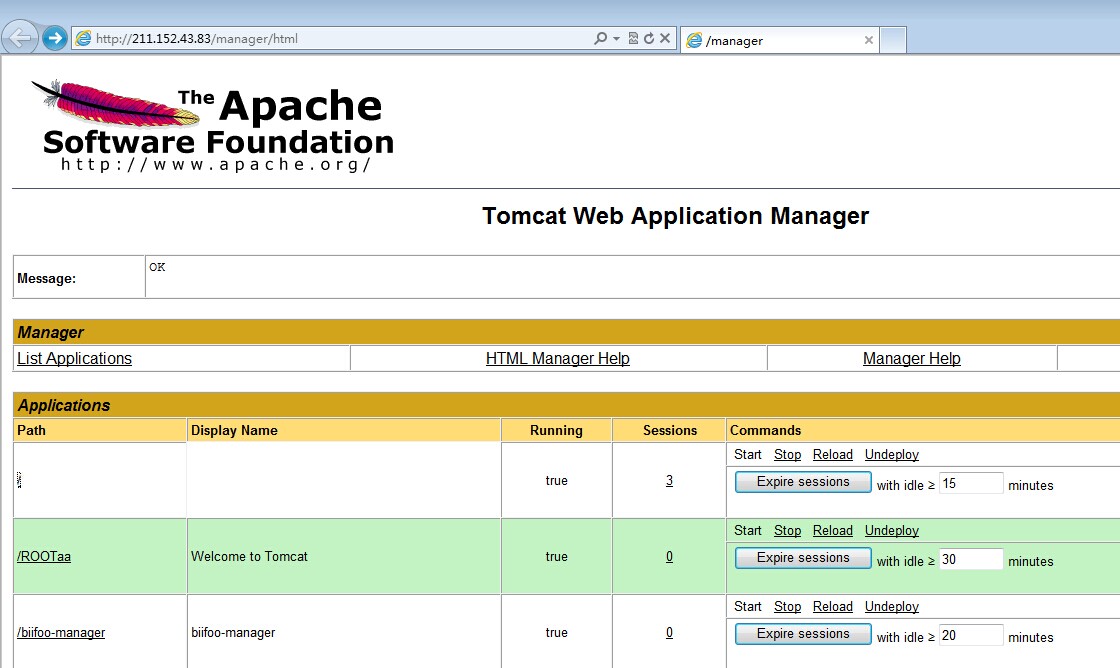Click the Sessions column header
The image size is (1120, 668).
click(669, 430)
